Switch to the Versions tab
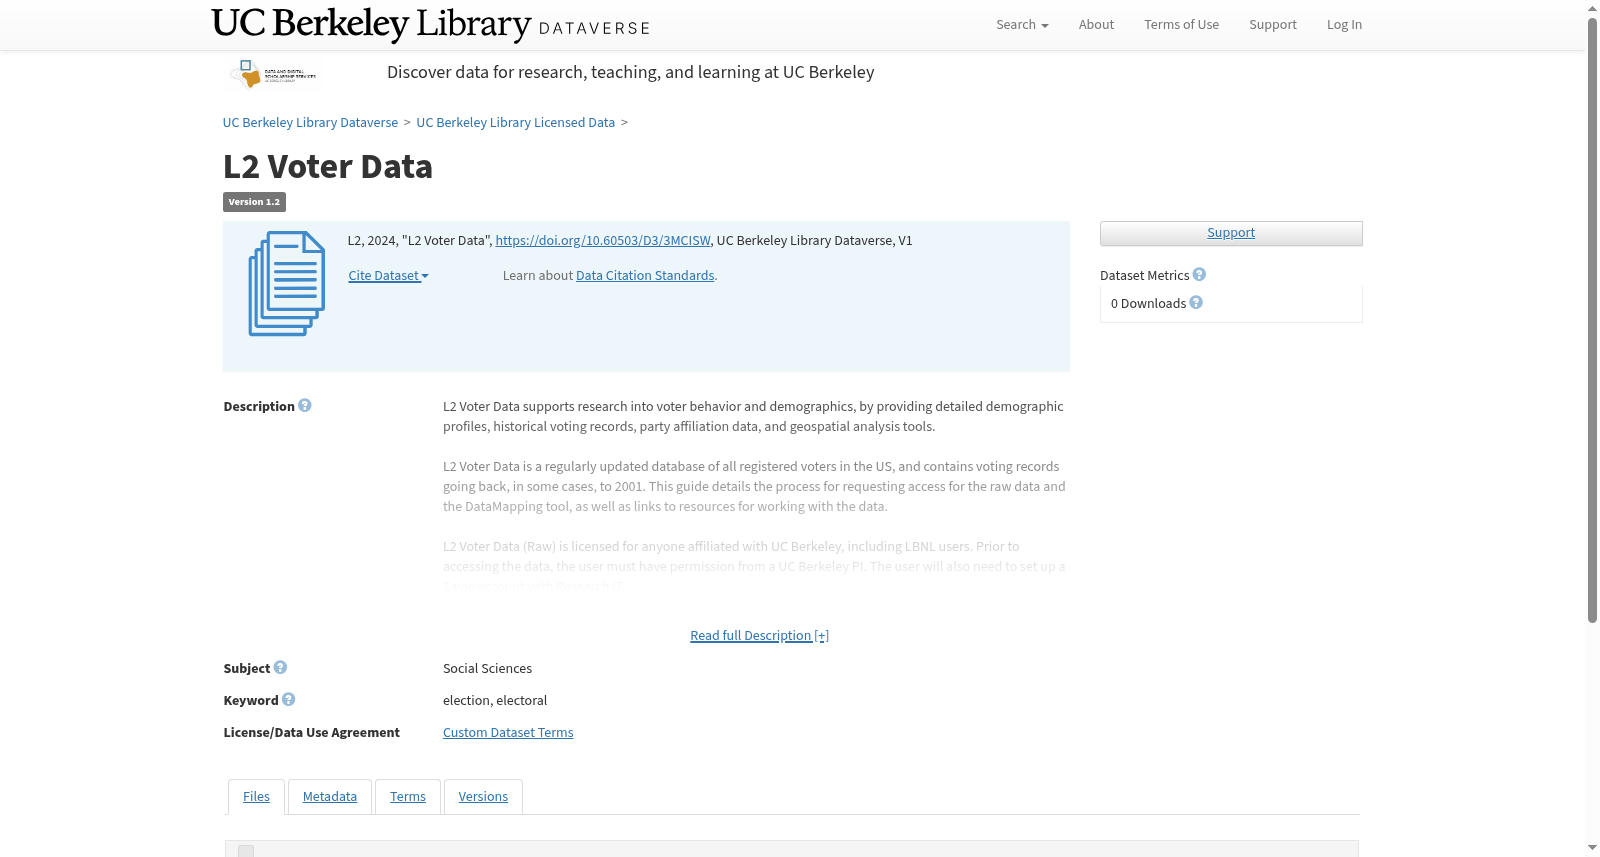This screenshot has width=1600, height=857. pos(483,797)
